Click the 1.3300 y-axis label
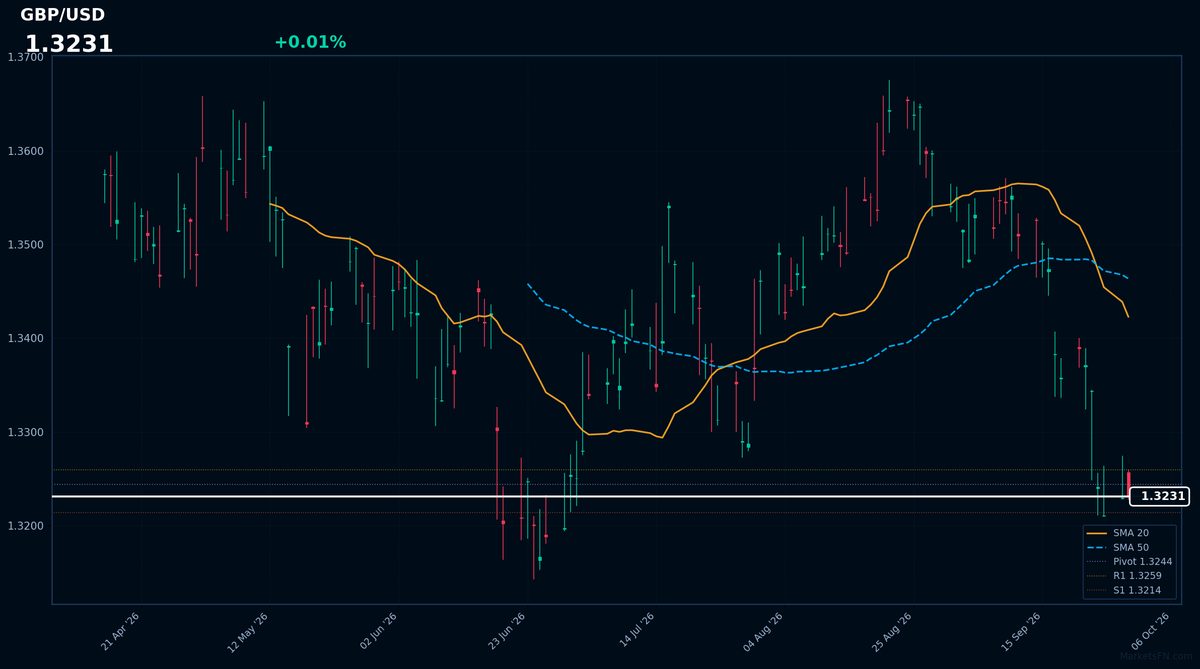Screen dimensions: 1200x669 click(x=26, y=432)
